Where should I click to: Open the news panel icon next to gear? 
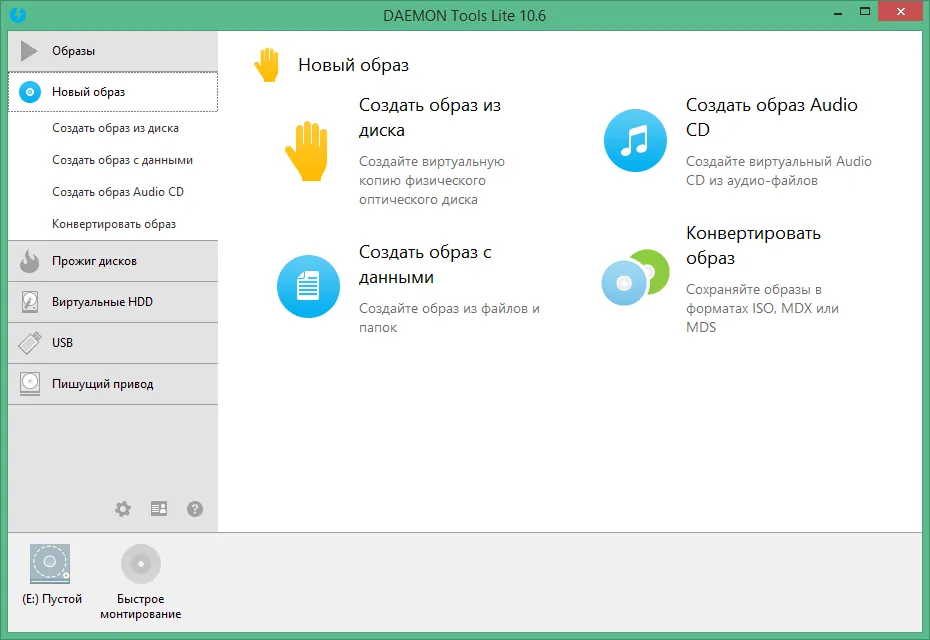159,508
